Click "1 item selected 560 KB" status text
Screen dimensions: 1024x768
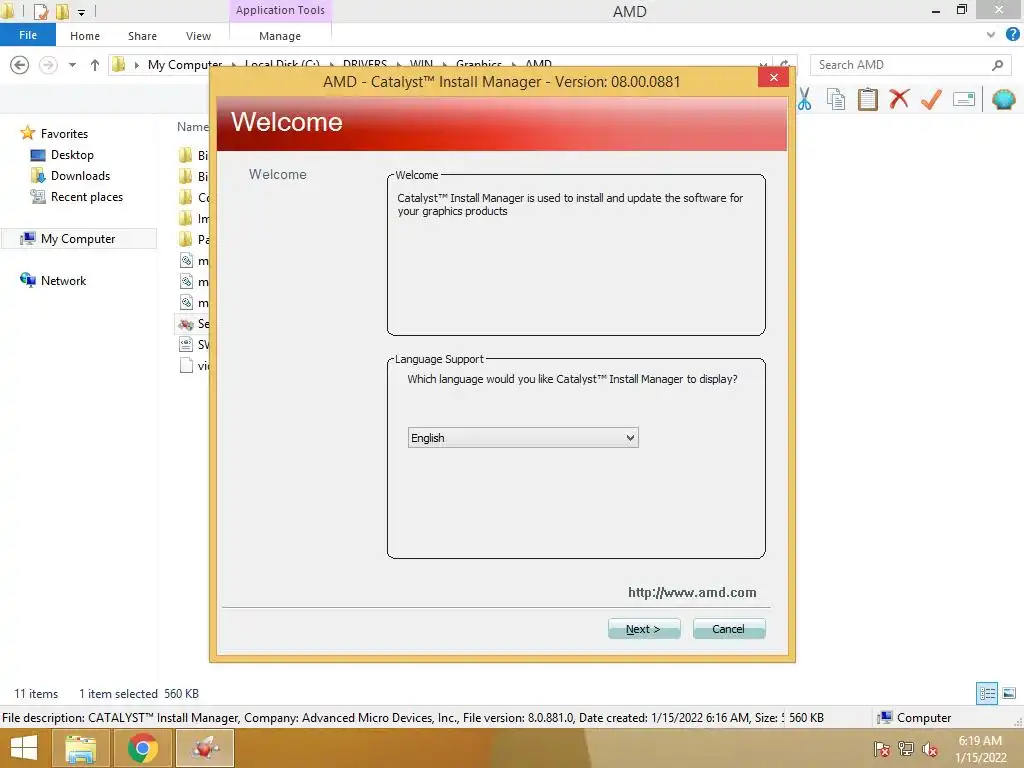(x=138, y=694)
